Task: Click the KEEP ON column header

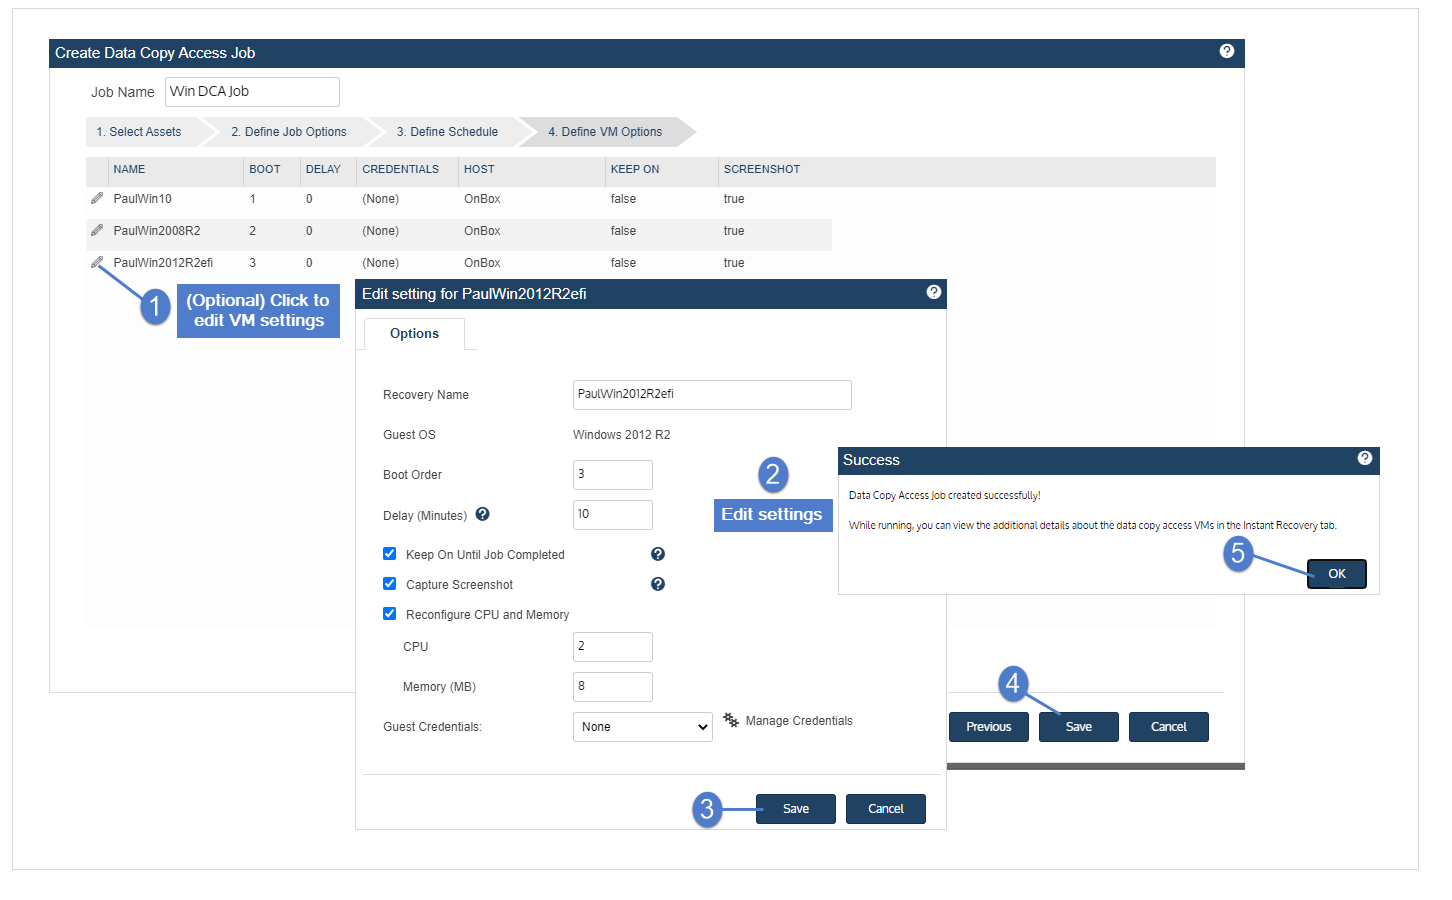Action: tap(635, 170)
